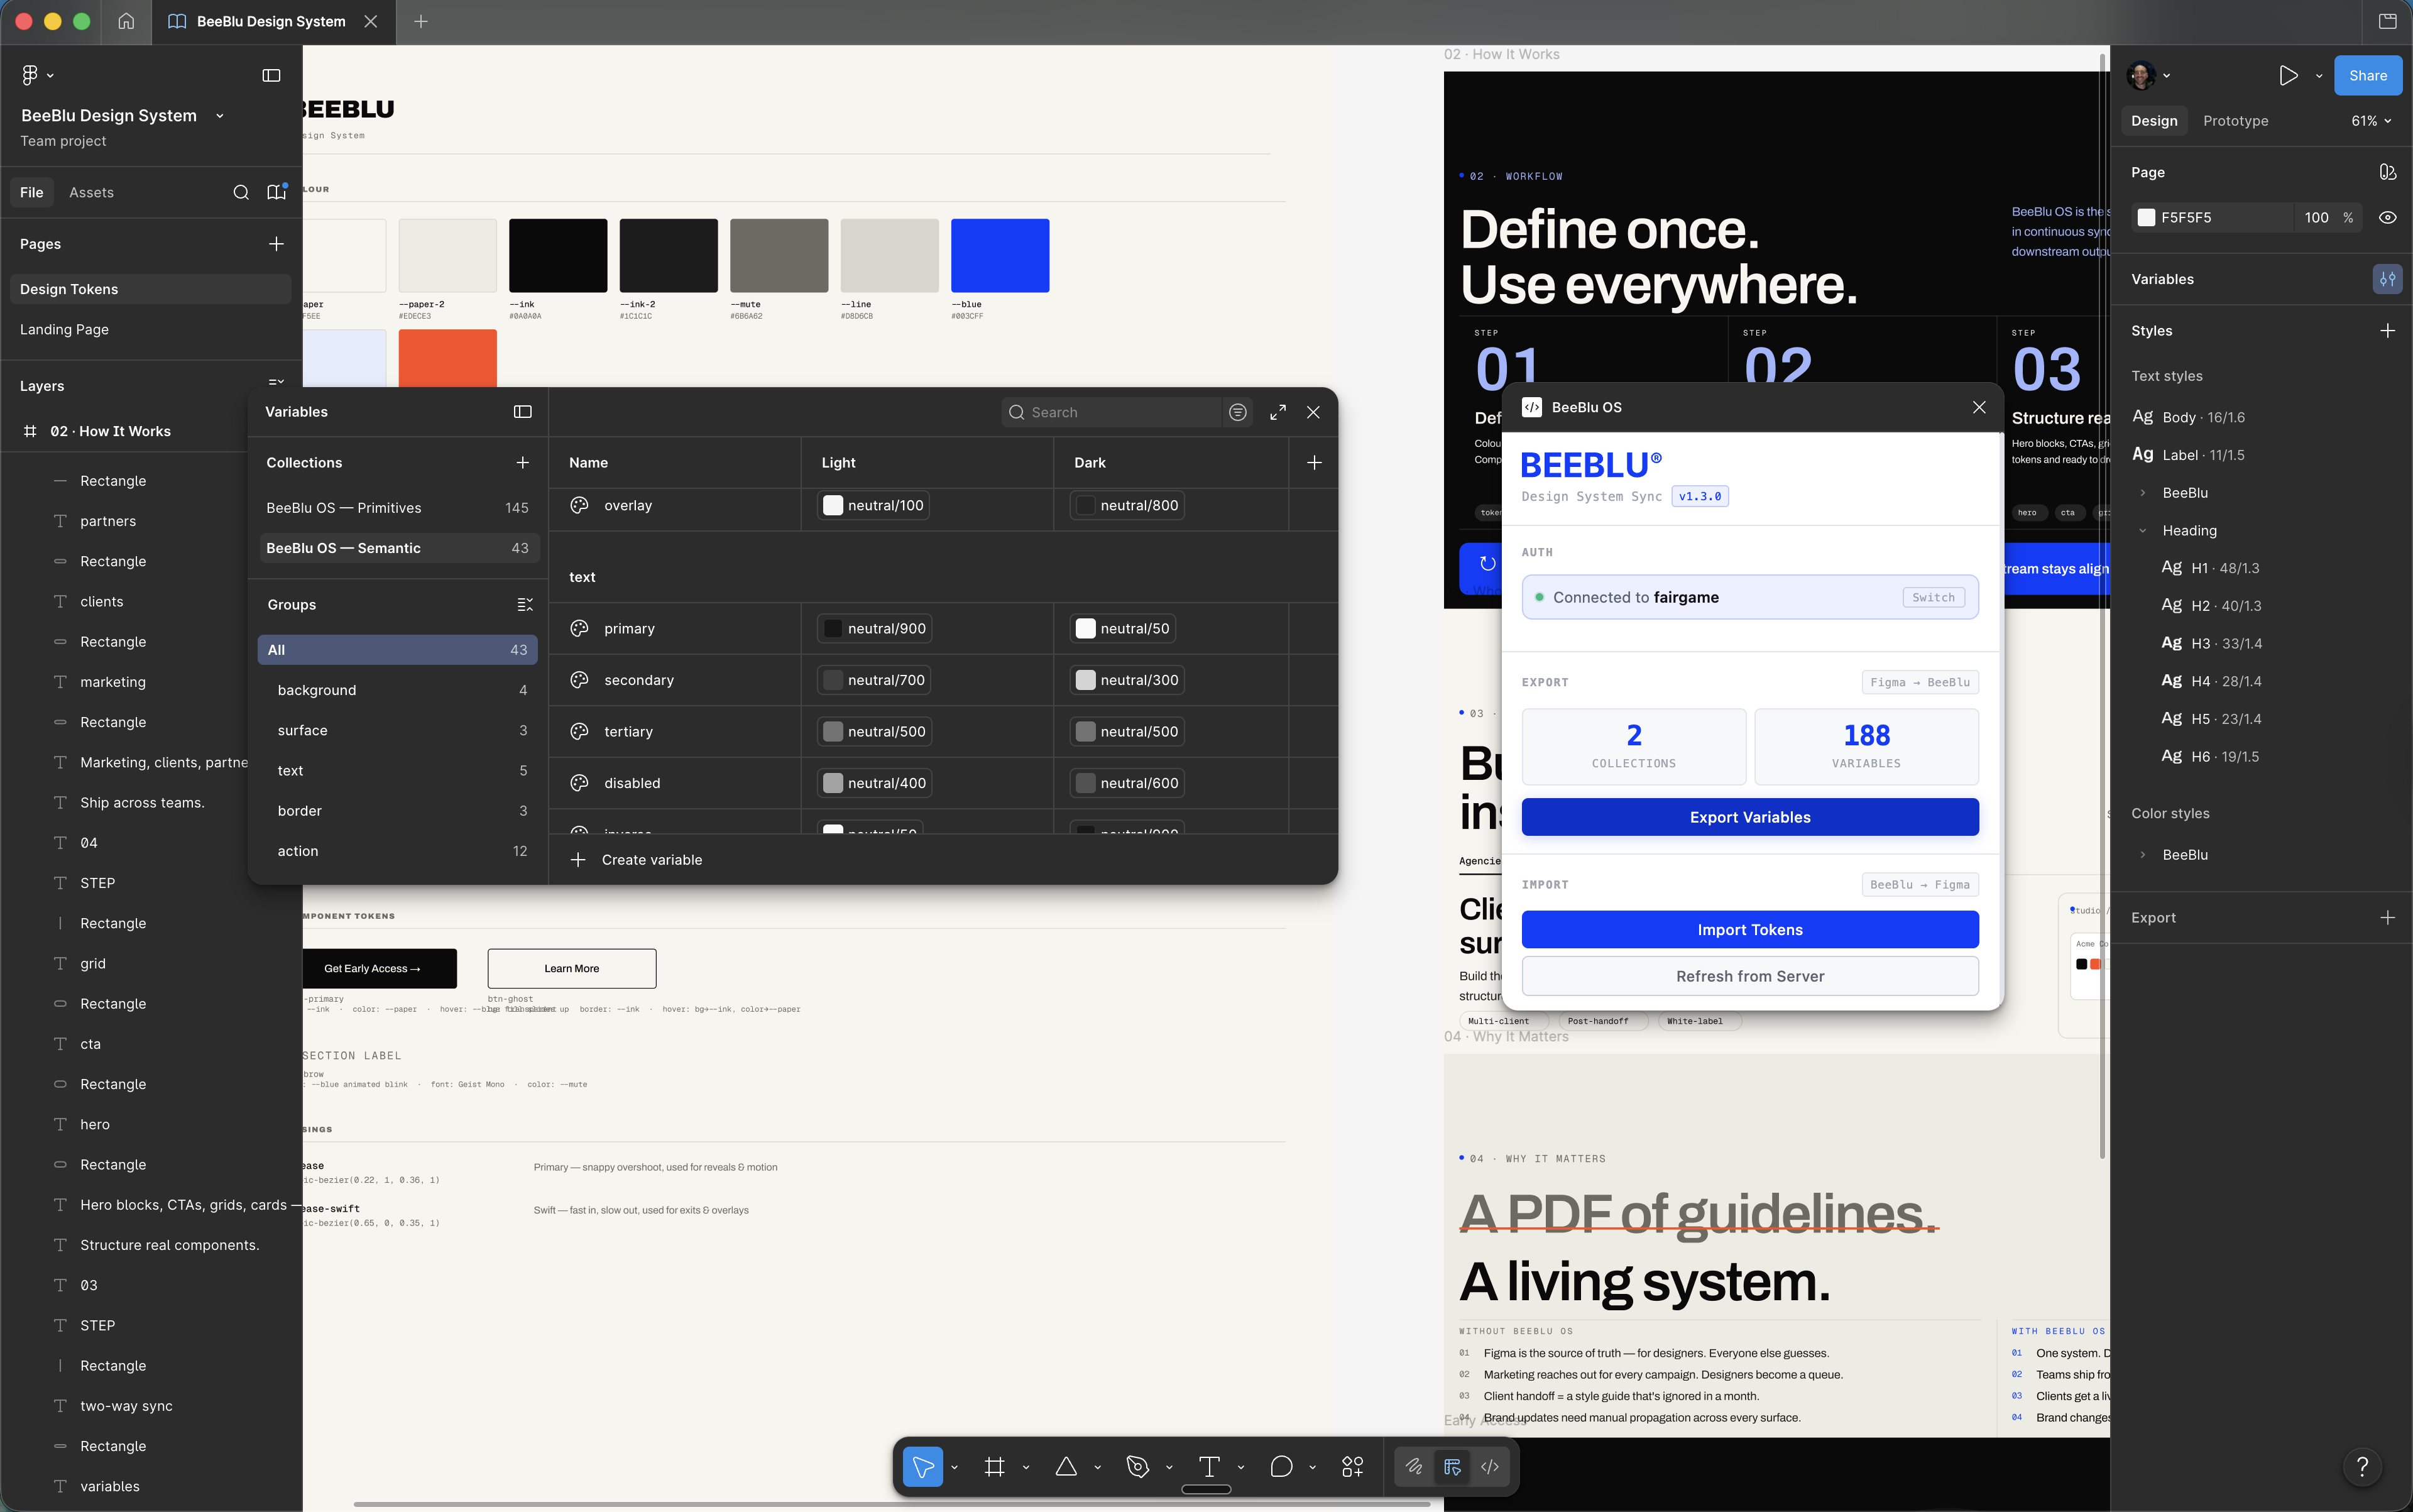
Task: Collapse the Heading text styles group
Action: [2142, 531]
